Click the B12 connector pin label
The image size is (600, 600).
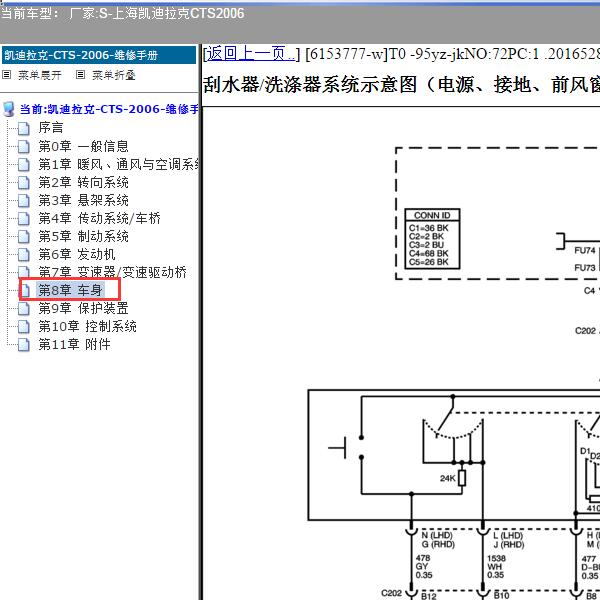429,595
